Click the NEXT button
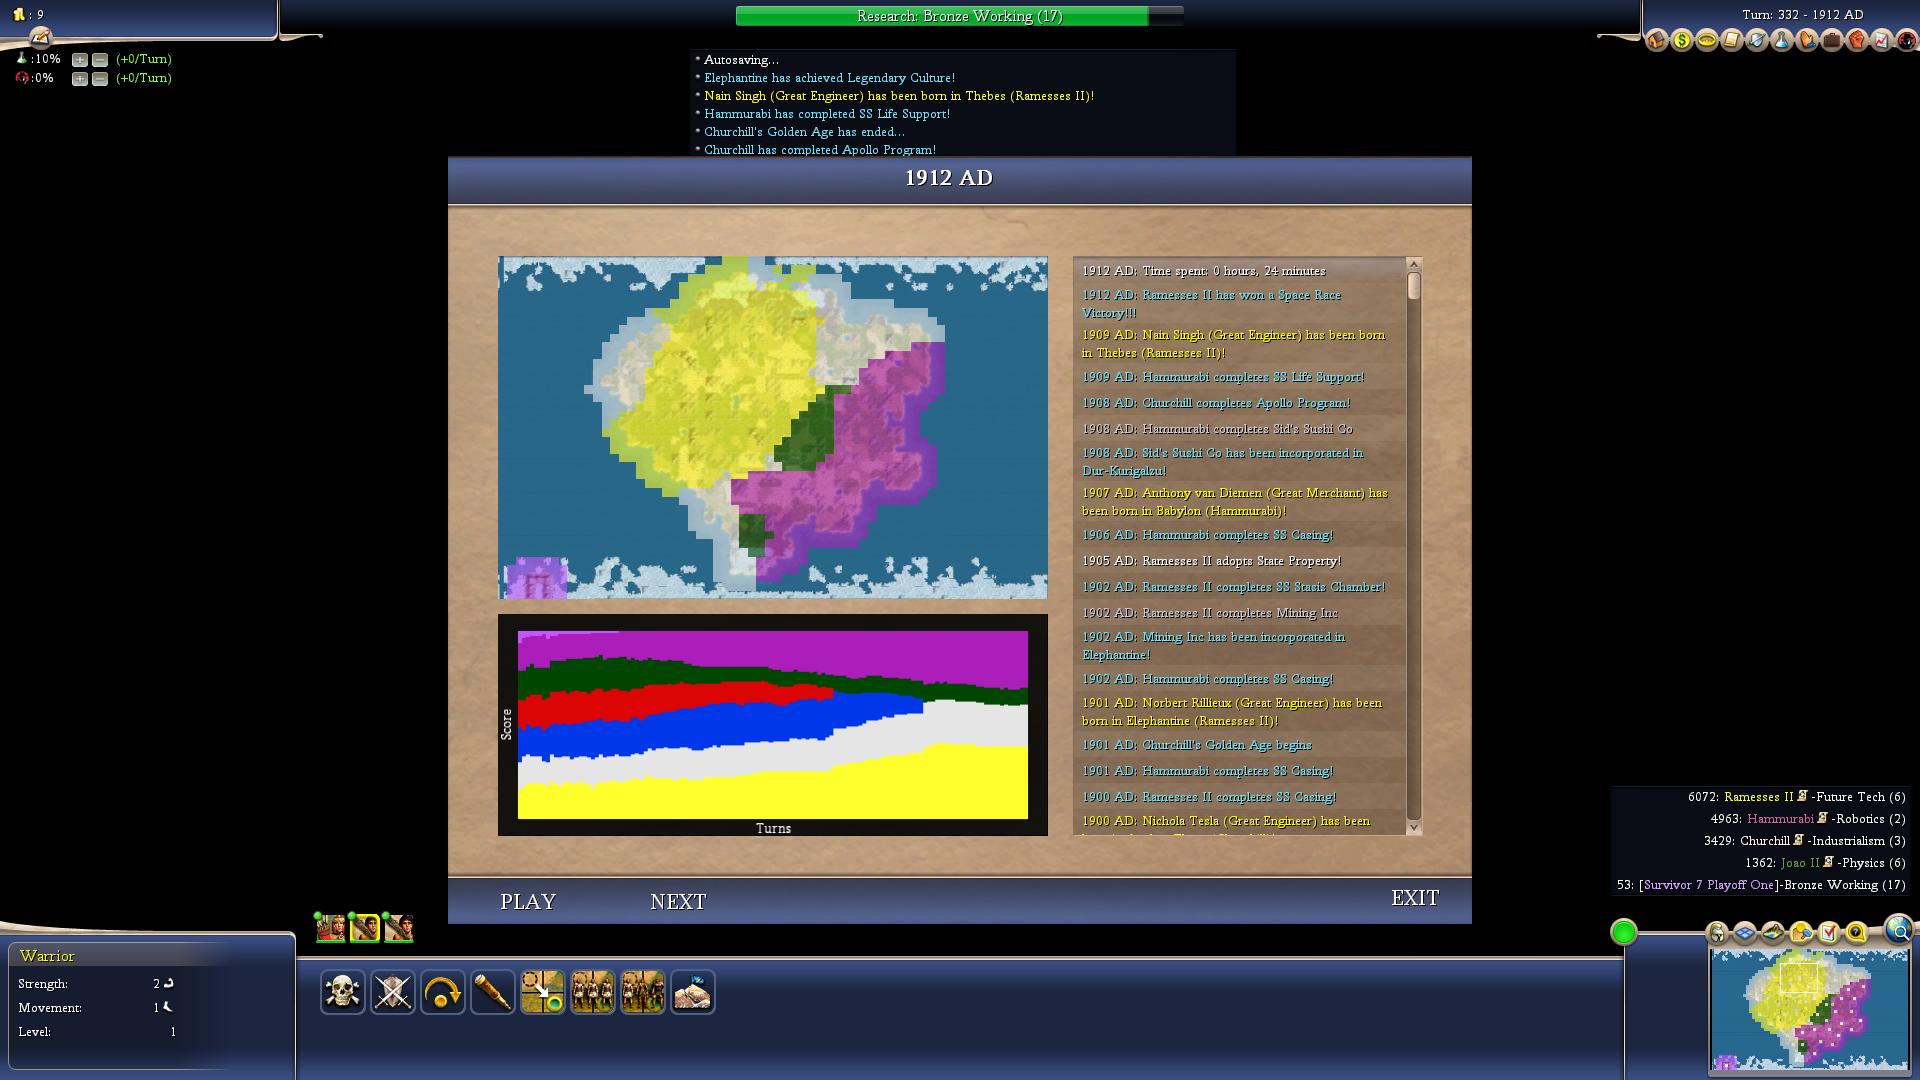The height and width of the screenshot is (1080, 1920). (678, 901)
